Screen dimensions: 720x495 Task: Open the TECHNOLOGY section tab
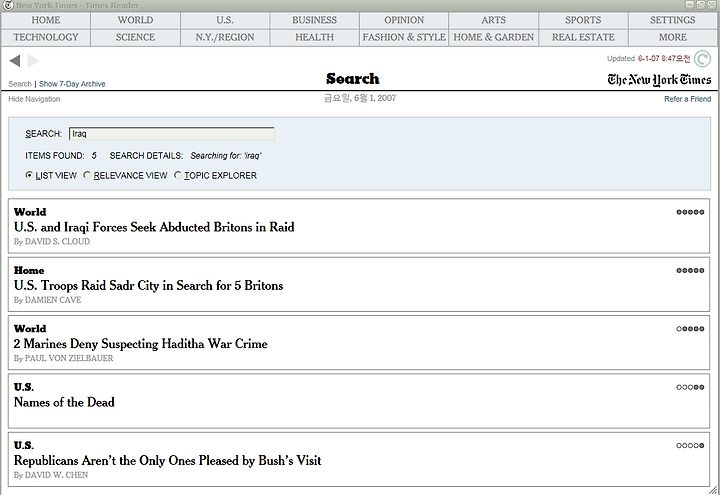tap(46, 38)
